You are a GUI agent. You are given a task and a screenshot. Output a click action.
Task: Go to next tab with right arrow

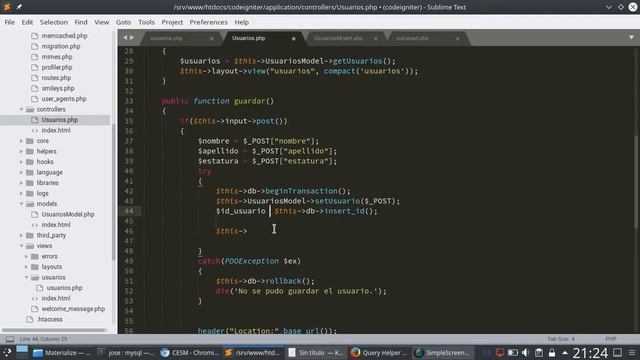(132, 38)
